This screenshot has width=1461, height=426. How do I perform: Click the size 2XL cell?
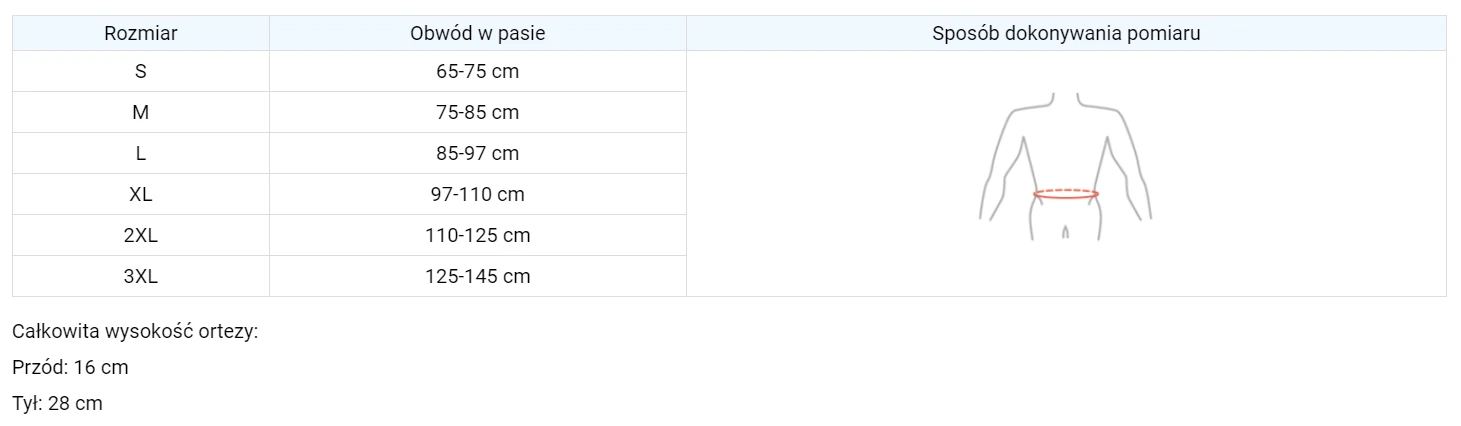pos(141,236)
